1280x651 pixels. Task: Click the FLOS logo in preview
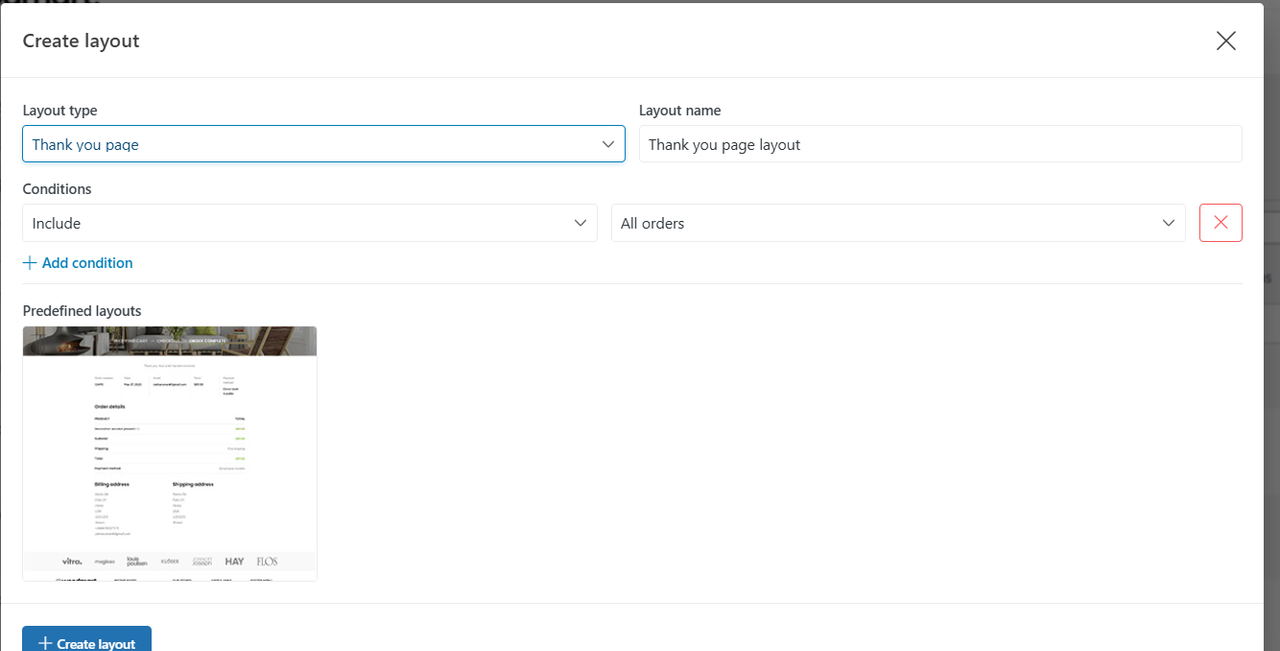pos(267,562)
